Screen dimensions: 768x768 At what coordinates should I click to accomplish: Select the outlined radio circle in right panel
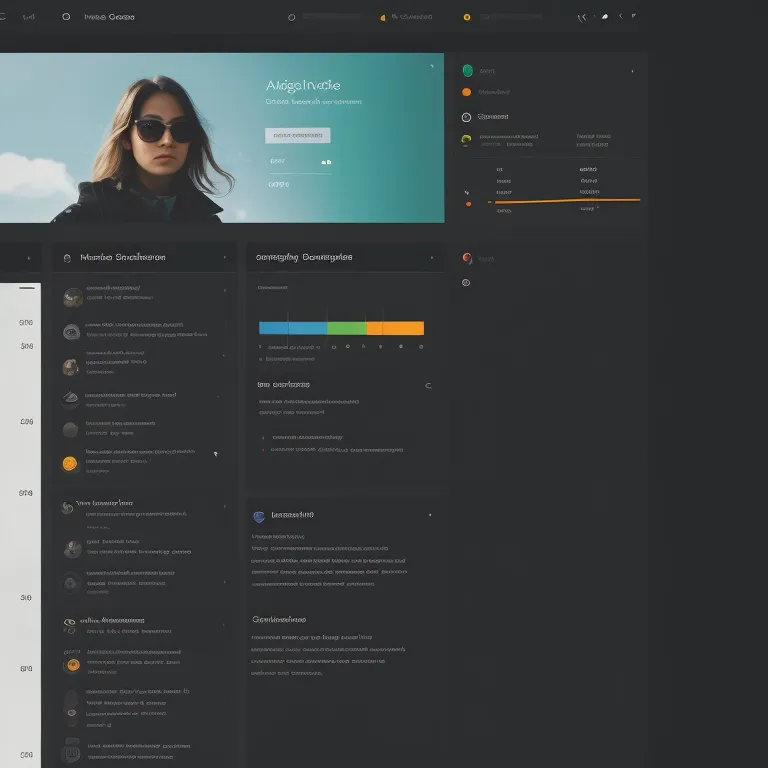(466, 283)
